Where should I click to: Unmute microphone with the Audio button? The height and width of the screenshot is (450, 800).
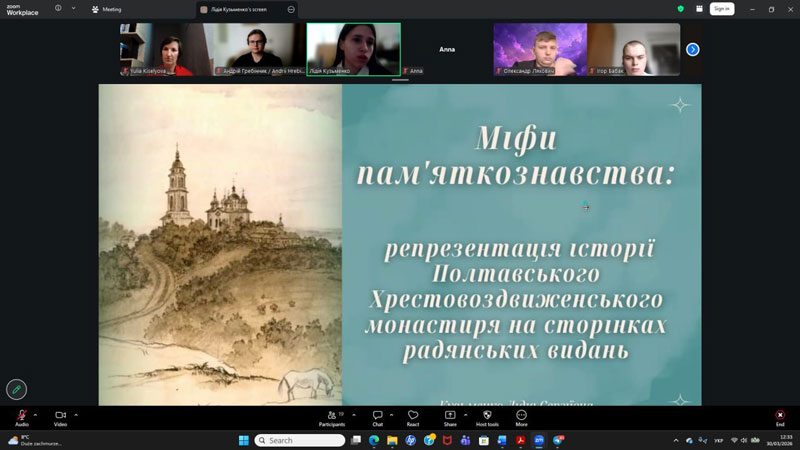21,415
